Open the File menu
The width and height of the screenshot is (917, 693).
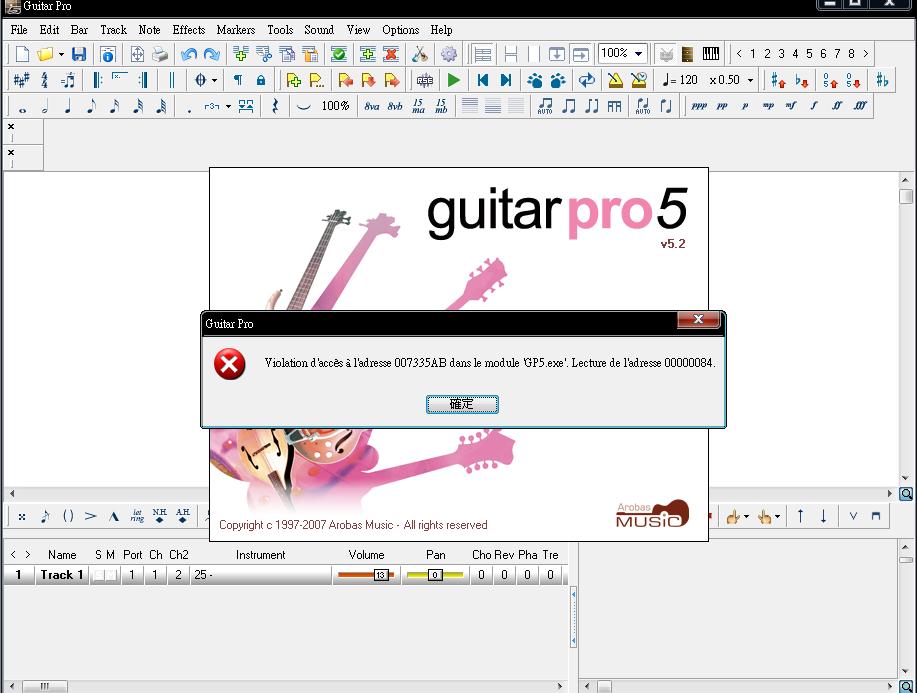(x=19, y=30)
